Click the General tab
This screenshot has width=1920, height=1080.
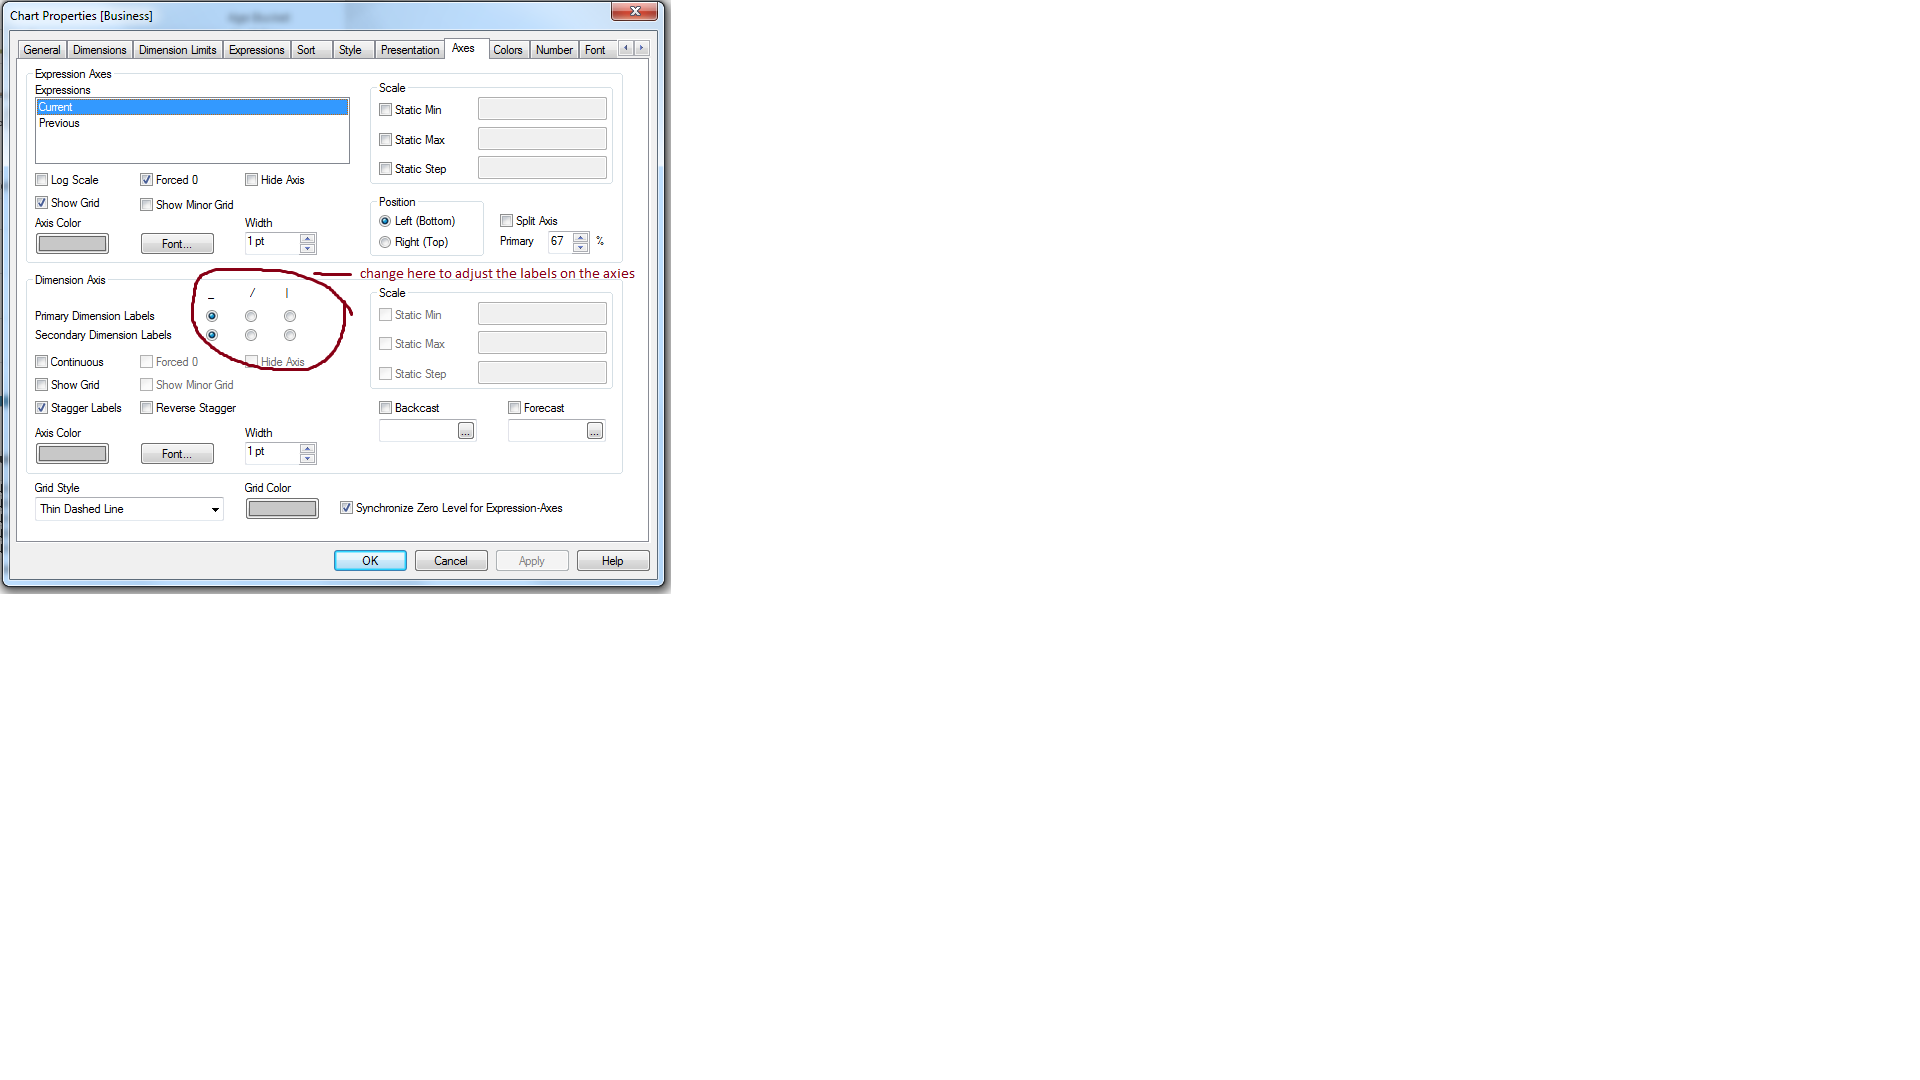pos(41,49)
